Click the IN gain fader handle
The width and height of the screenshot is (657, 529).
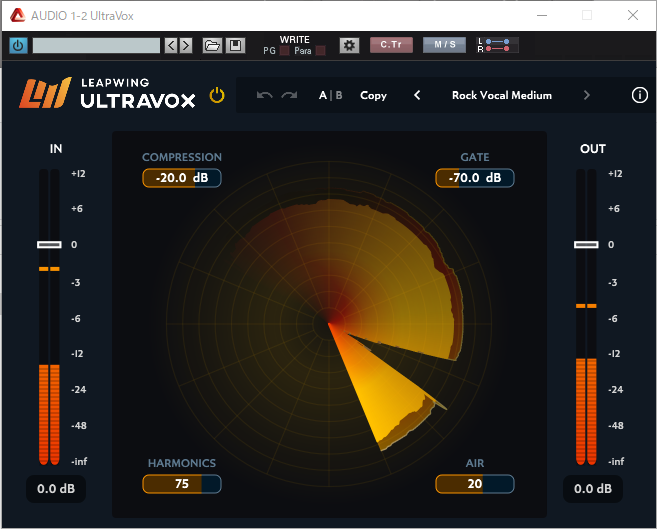(49, 245)
